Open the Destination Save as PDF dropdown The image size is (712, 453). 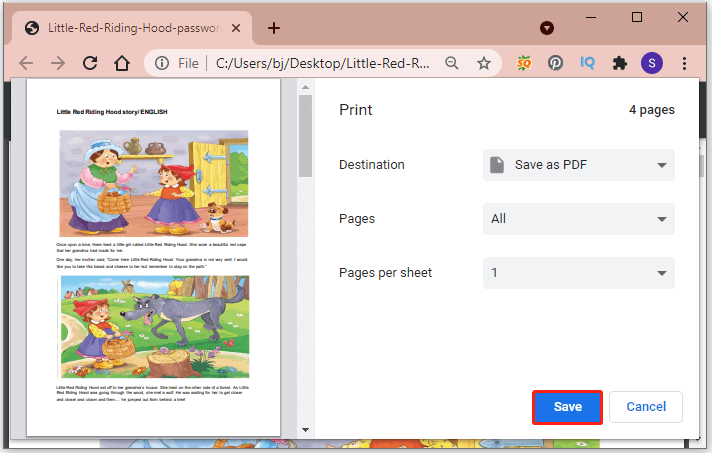[x=578, y=165]
